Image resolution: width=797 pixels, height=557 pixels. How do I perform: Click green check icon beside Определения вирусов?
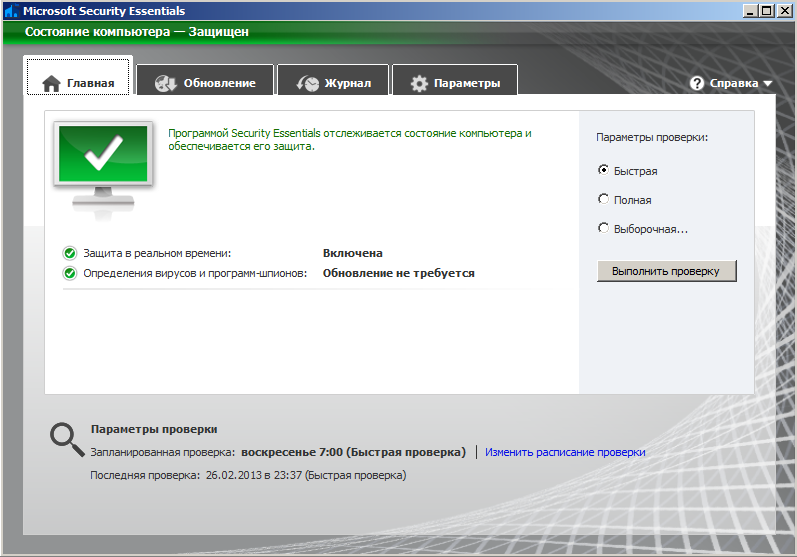pos(70,273)
